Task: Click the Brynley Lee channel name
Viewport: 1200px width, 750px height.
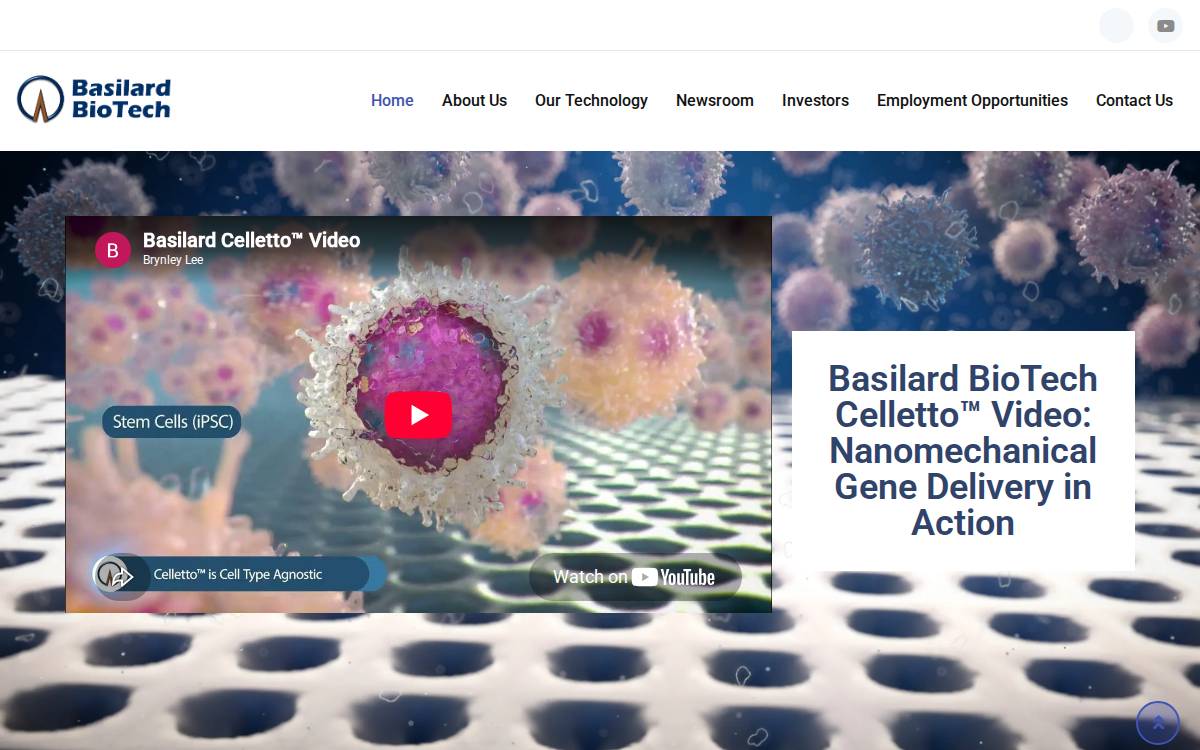Action: [173, 260]
